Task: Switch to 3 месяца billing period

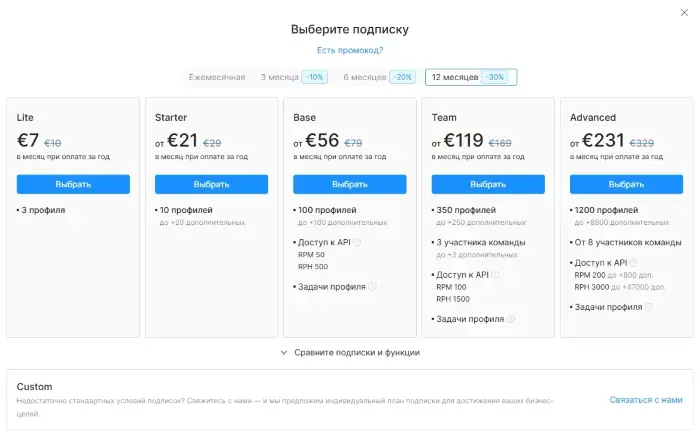Action: [294, 77]
